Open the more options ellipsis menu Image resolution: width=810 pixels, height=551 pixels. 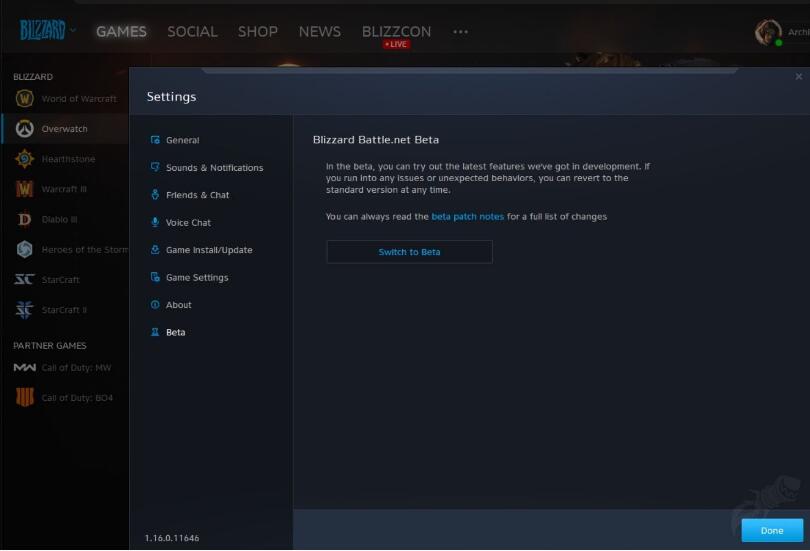tap(460, 32)
